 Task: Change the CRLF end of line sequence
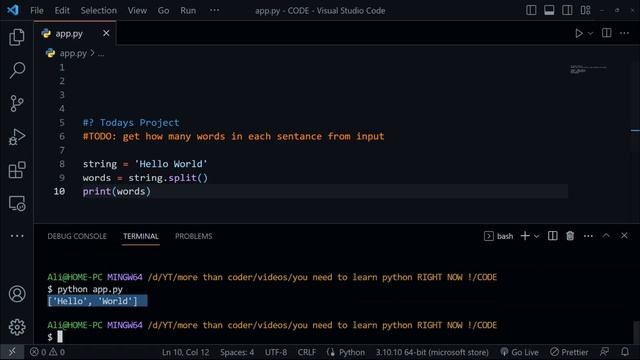pos(307,352)
